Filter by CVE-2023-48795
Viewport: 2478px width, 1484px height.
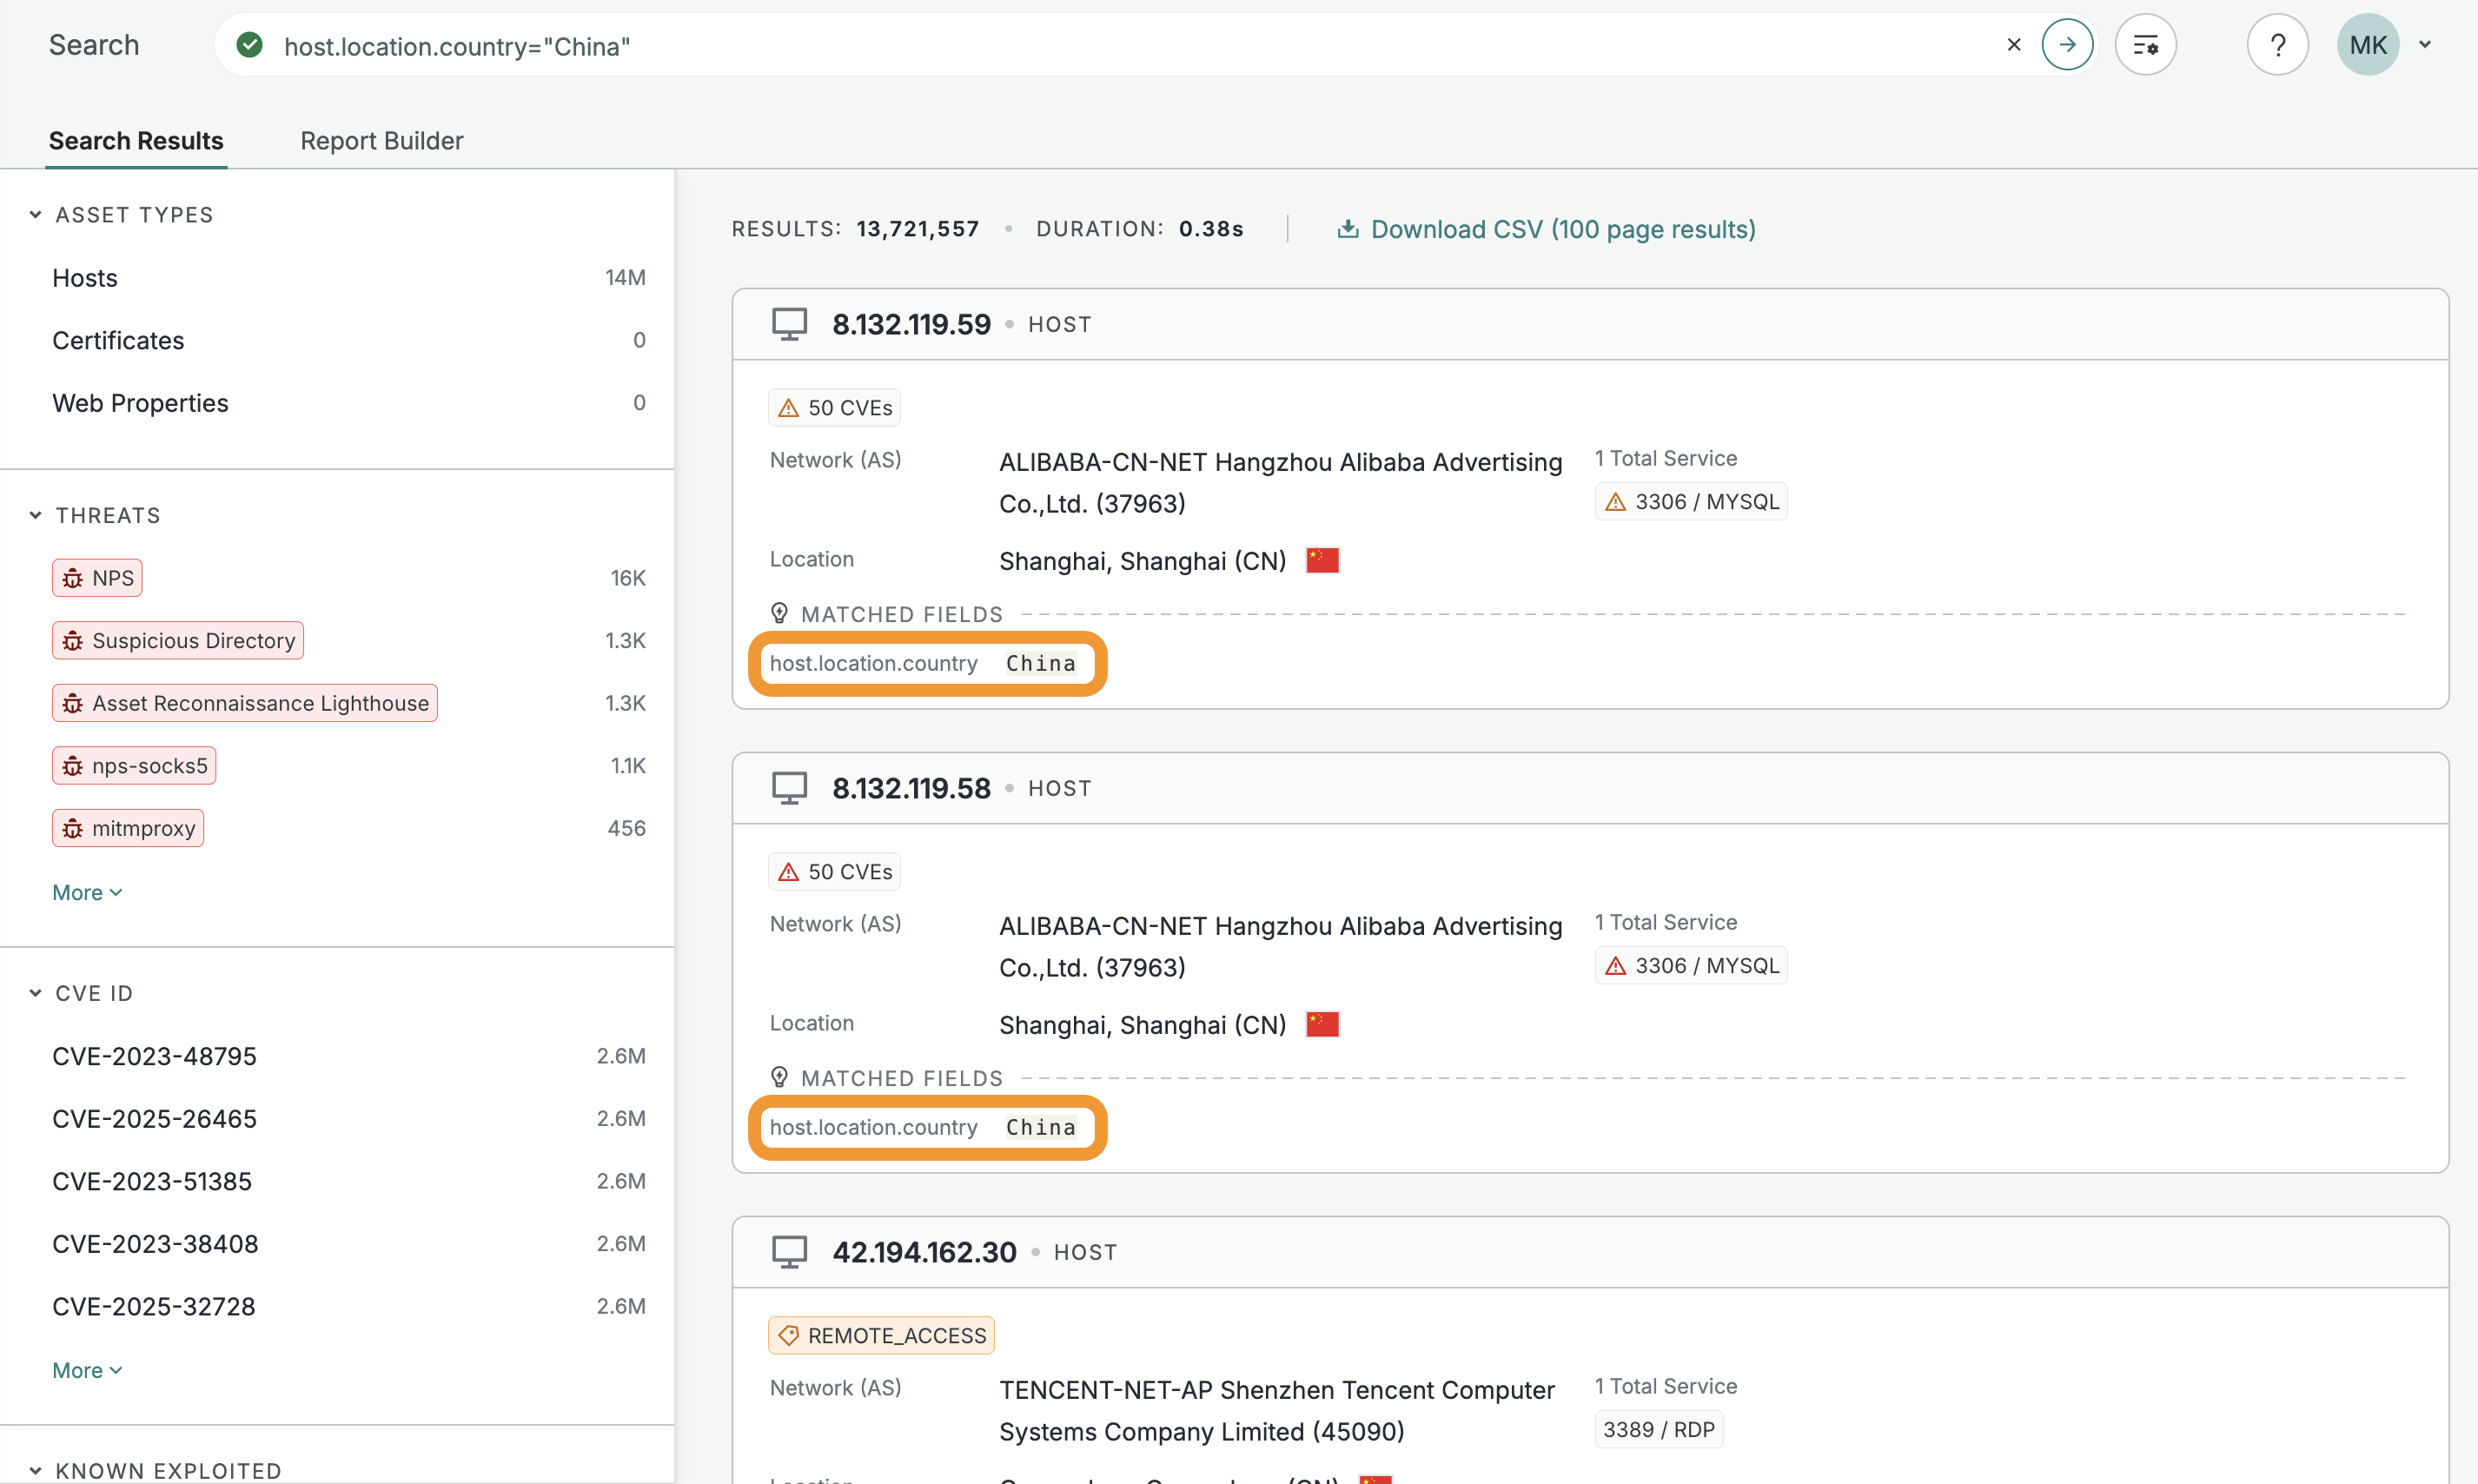[154, 1056]
